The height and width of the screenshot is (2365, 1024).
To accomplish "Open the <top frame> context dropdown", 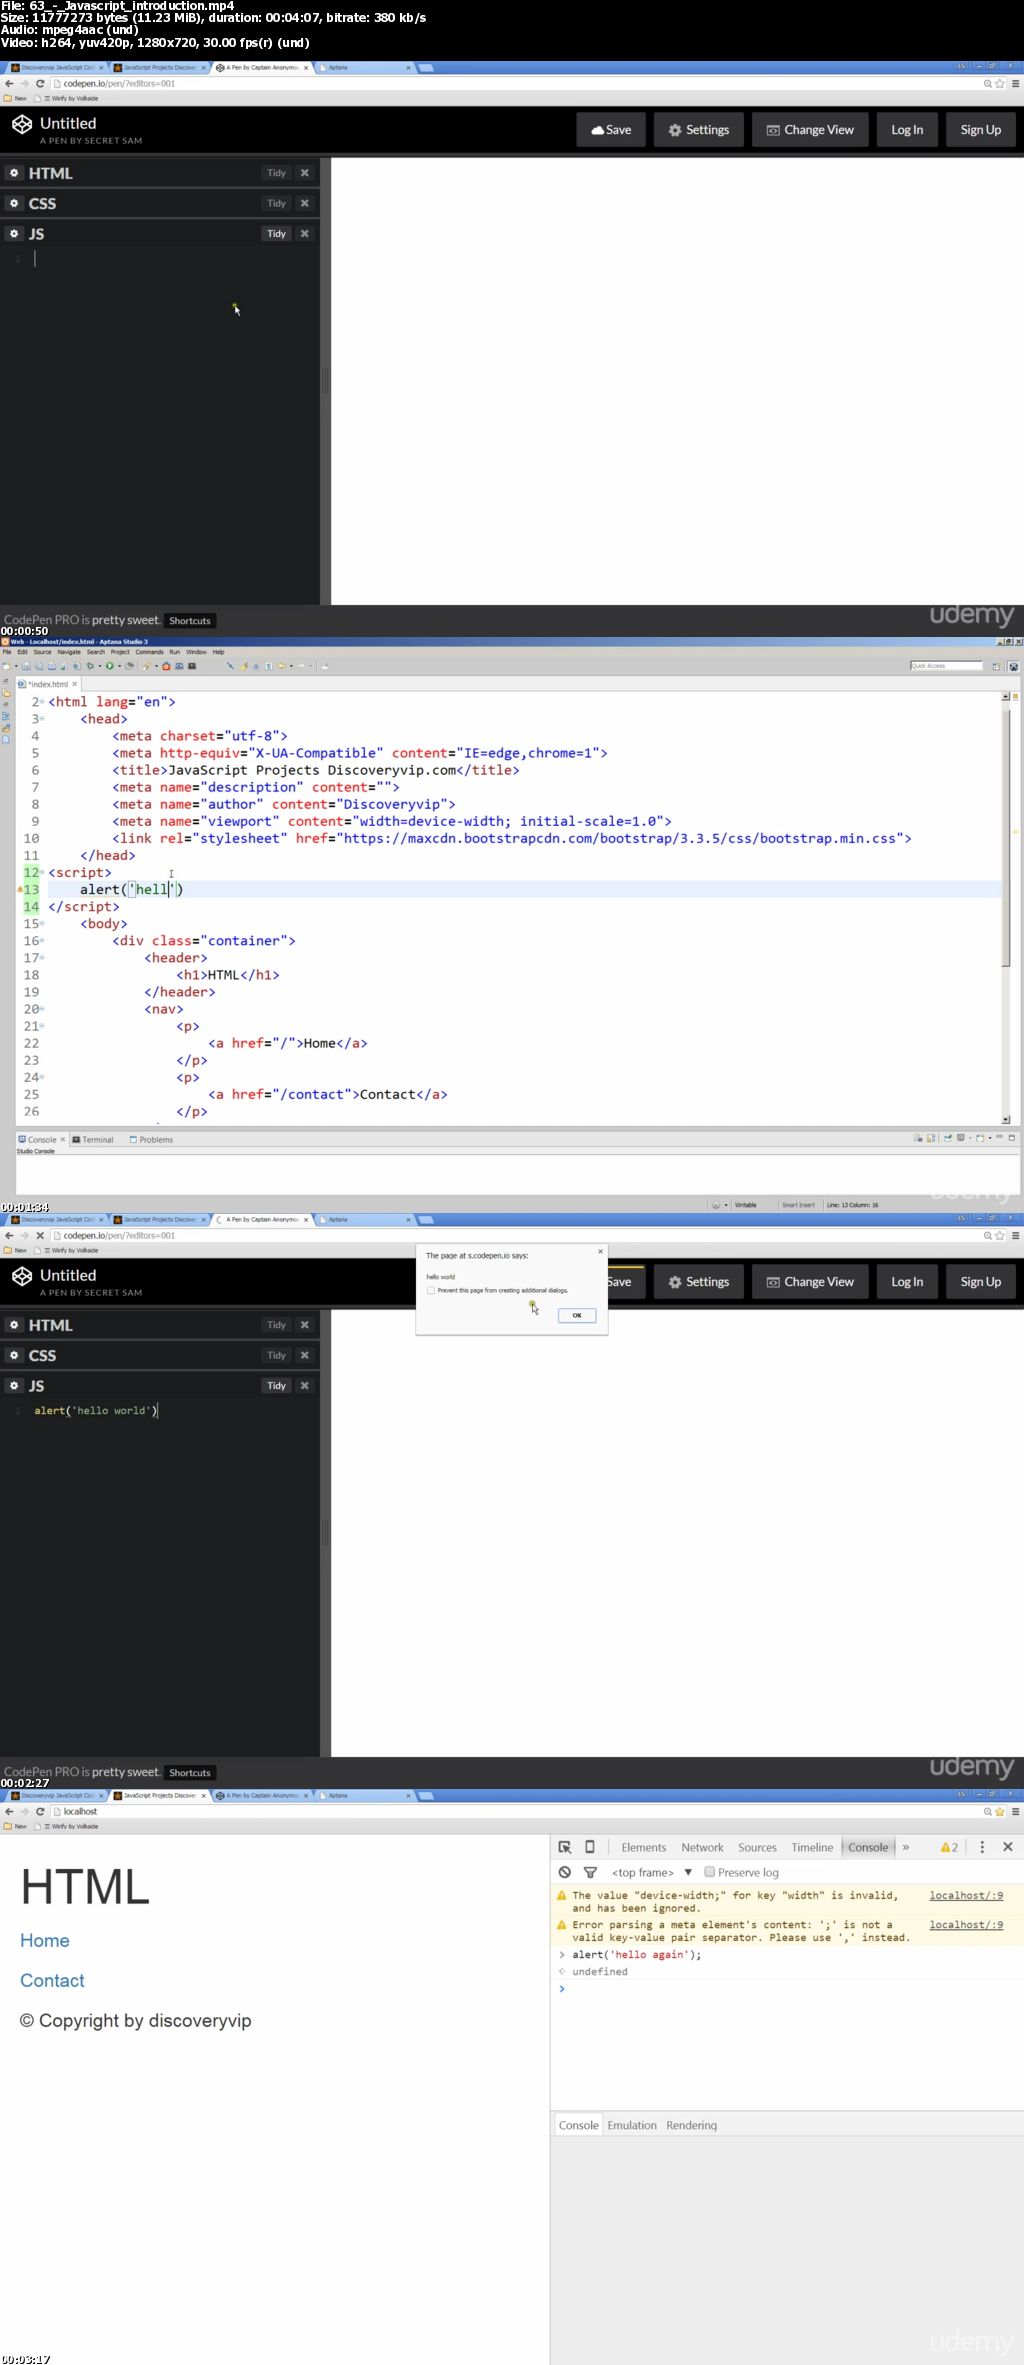I will click(x=652, y=1872).
